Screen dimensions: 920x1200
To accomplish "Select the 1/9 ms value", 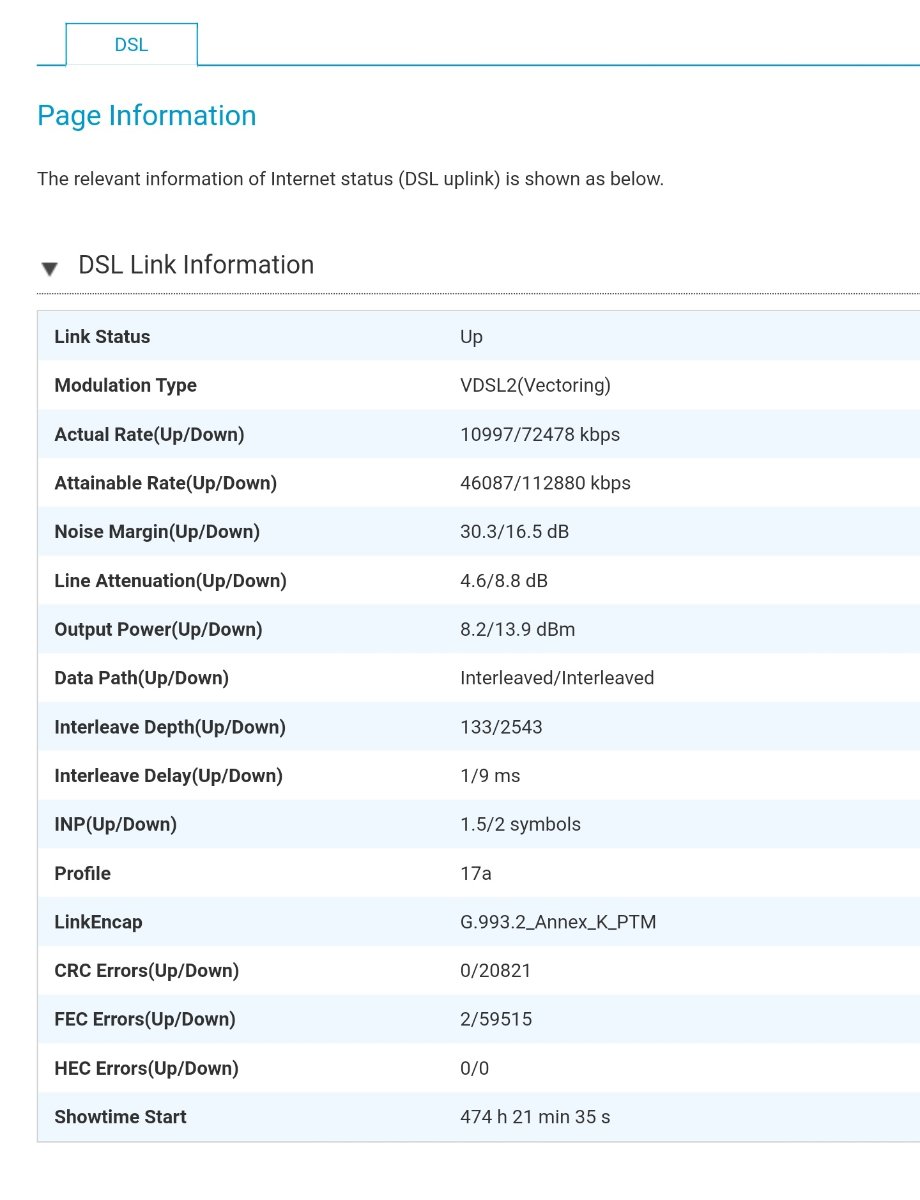I will (x=490, y=776).
